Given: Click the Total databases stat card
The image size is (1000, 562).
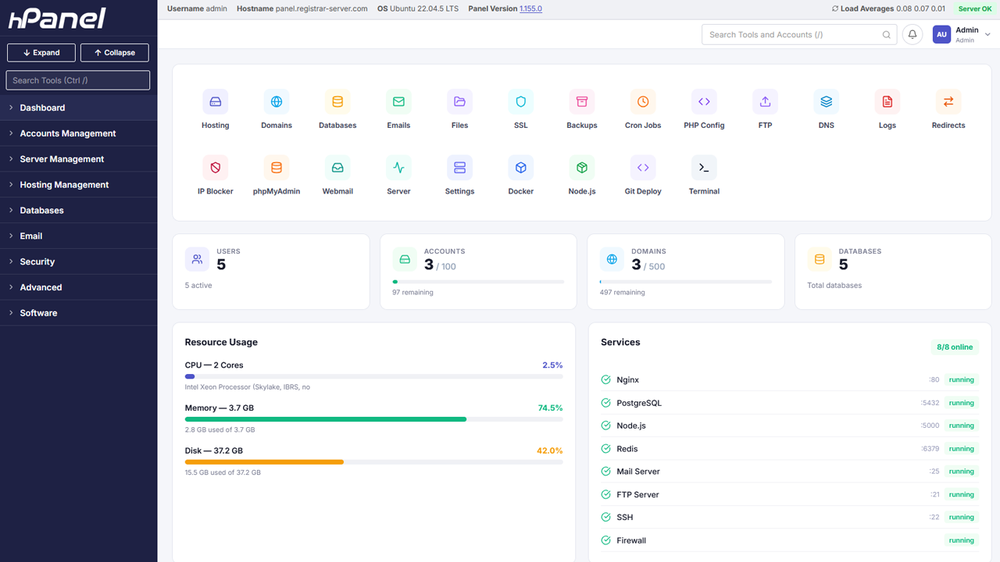Looking at the screenshot, I should [893, 272].
